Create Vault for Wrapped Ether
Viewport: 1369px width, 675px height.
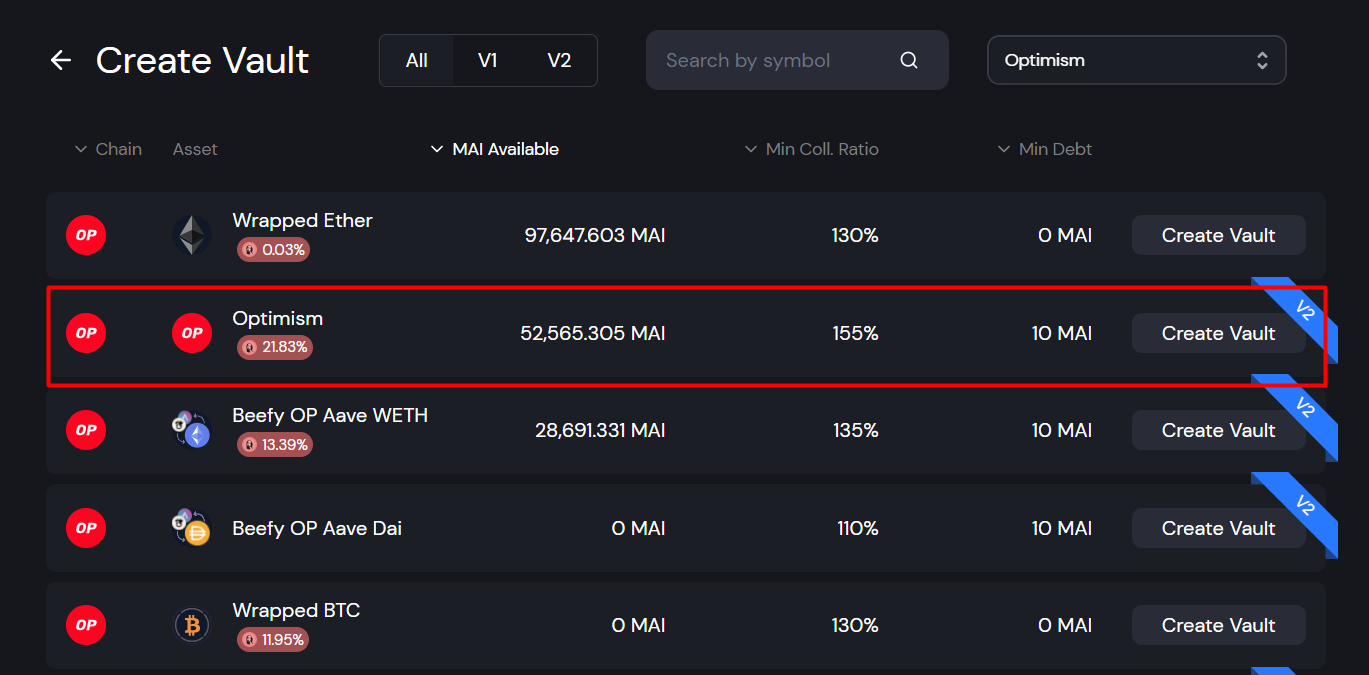coord(1218,235)
